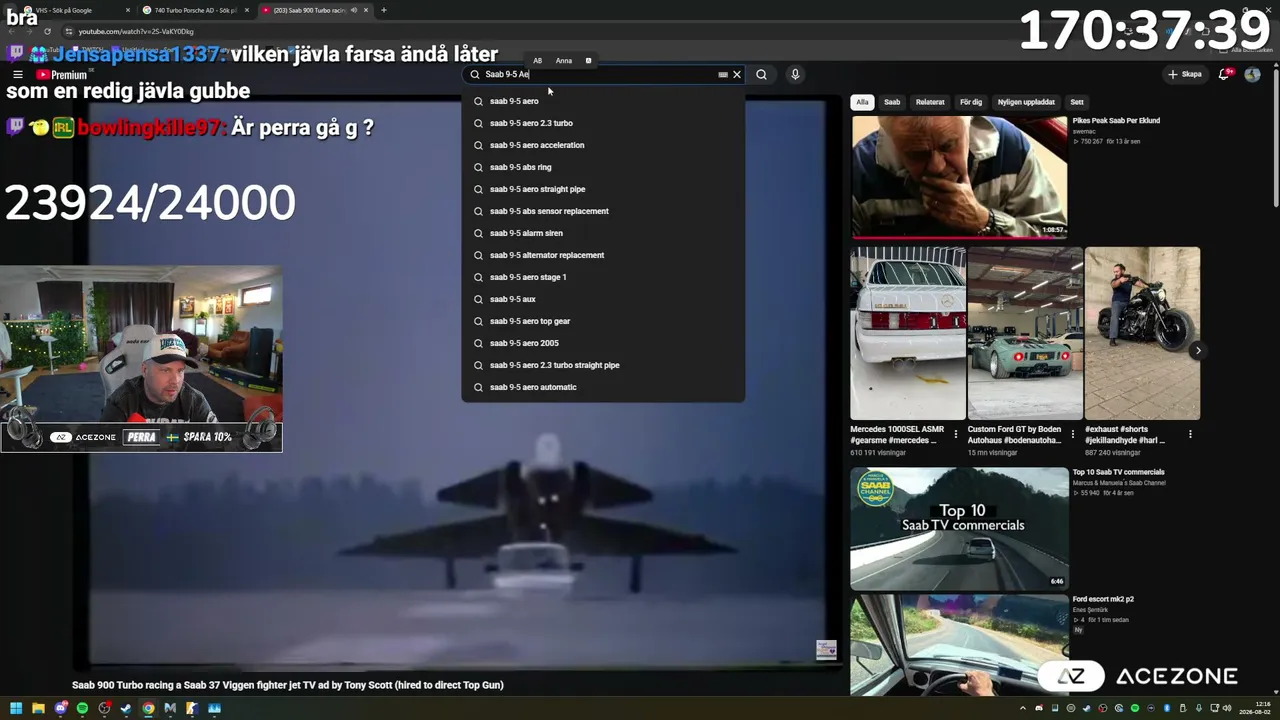Open the Ford escort mk2 p2 video thumbnail

pyautogui.click(x=959, y=645)
